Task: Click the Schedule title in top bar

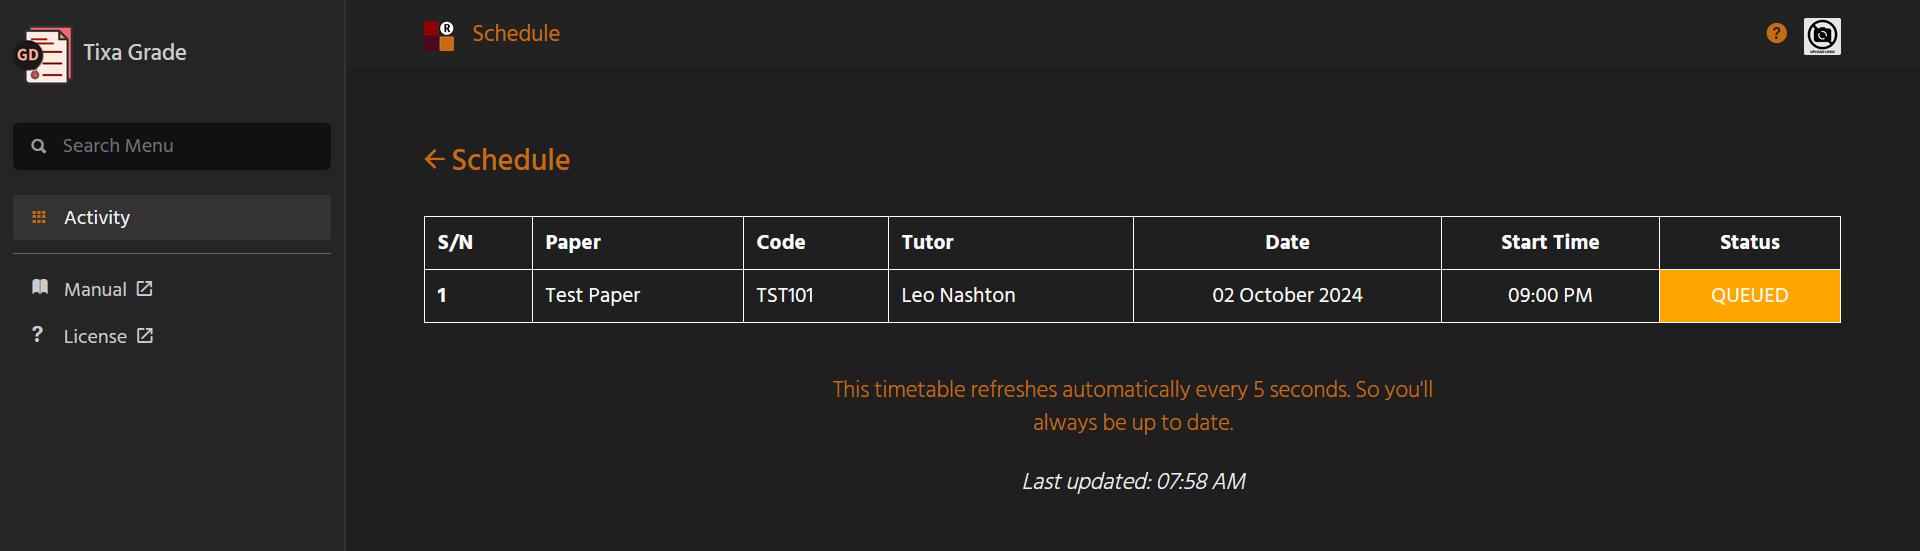Action: (x=516, y=33)
